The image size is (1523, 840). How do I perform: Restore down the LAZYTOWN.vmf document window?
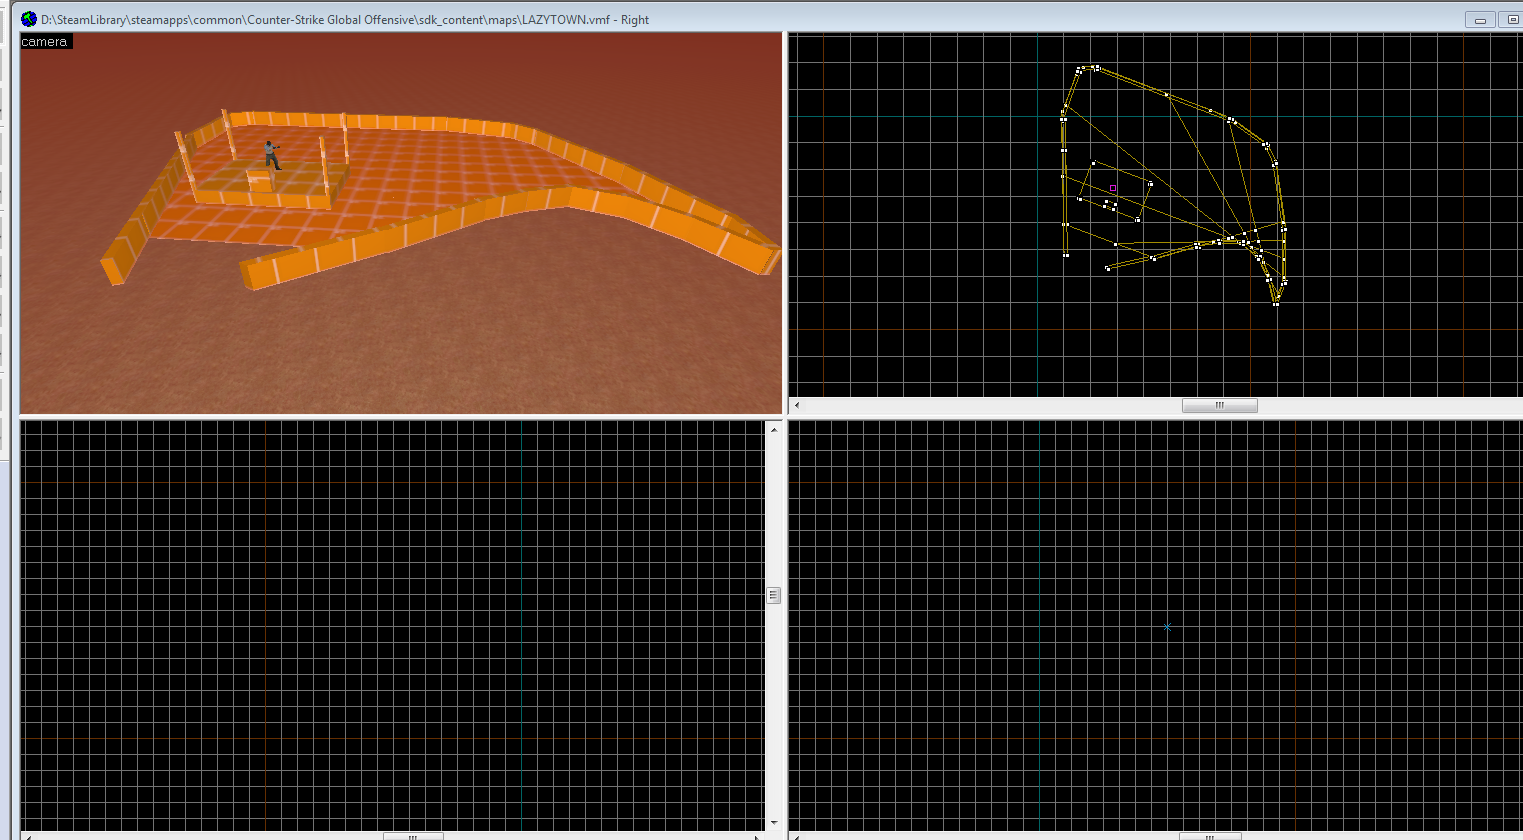tap(1512, 20)
